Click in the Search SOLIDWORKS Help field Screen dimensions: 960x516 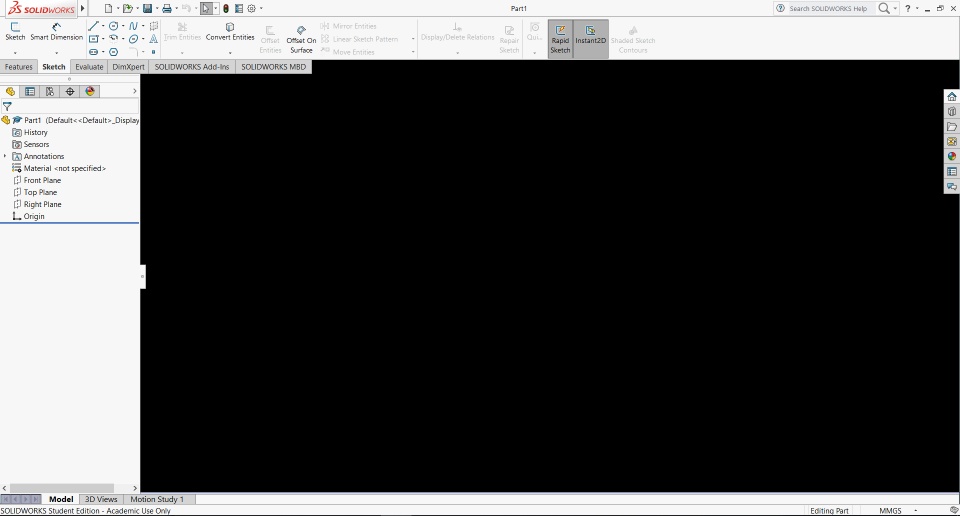click(x=828, y=9)
